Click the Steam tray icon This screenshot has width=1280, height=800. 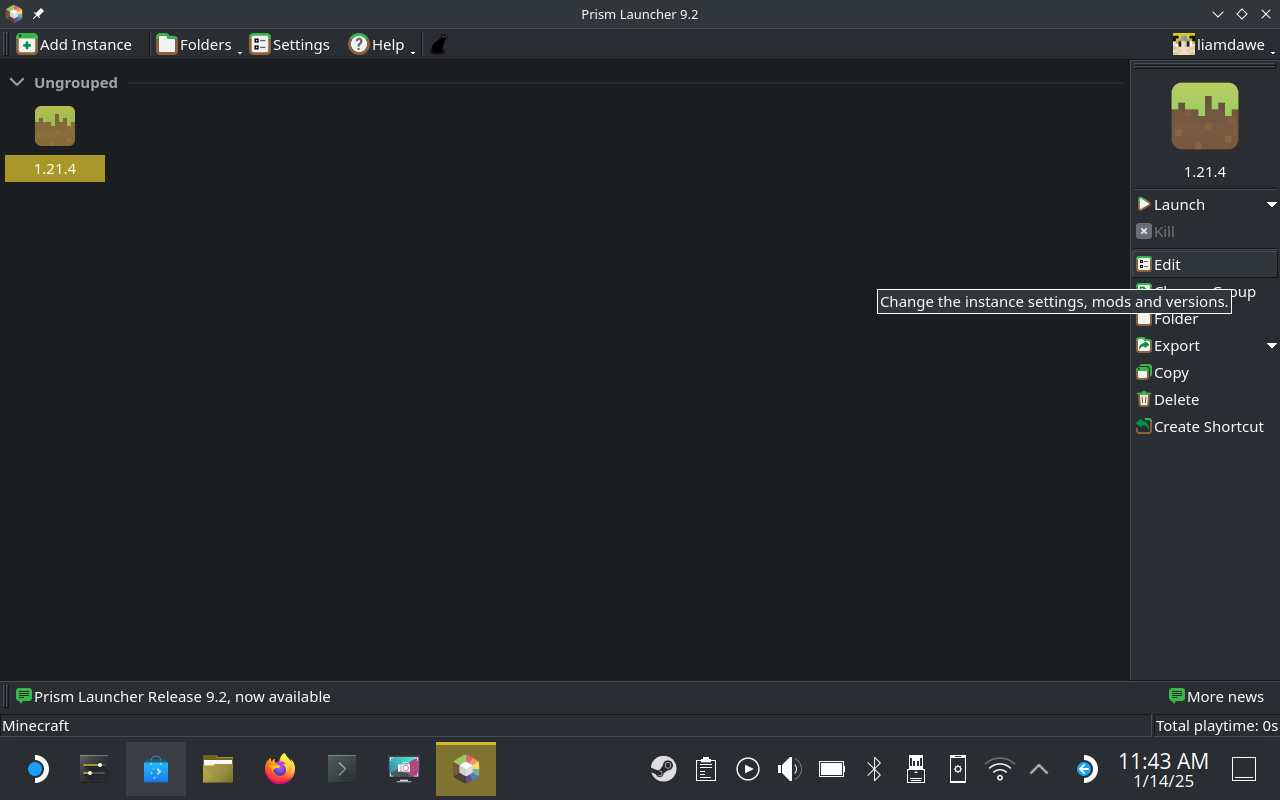[663, 769]
